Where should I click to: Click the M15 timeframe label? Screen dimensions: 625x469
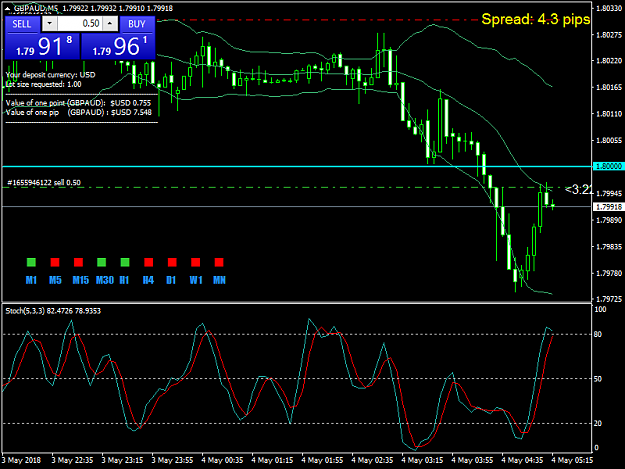pos(81,280)
